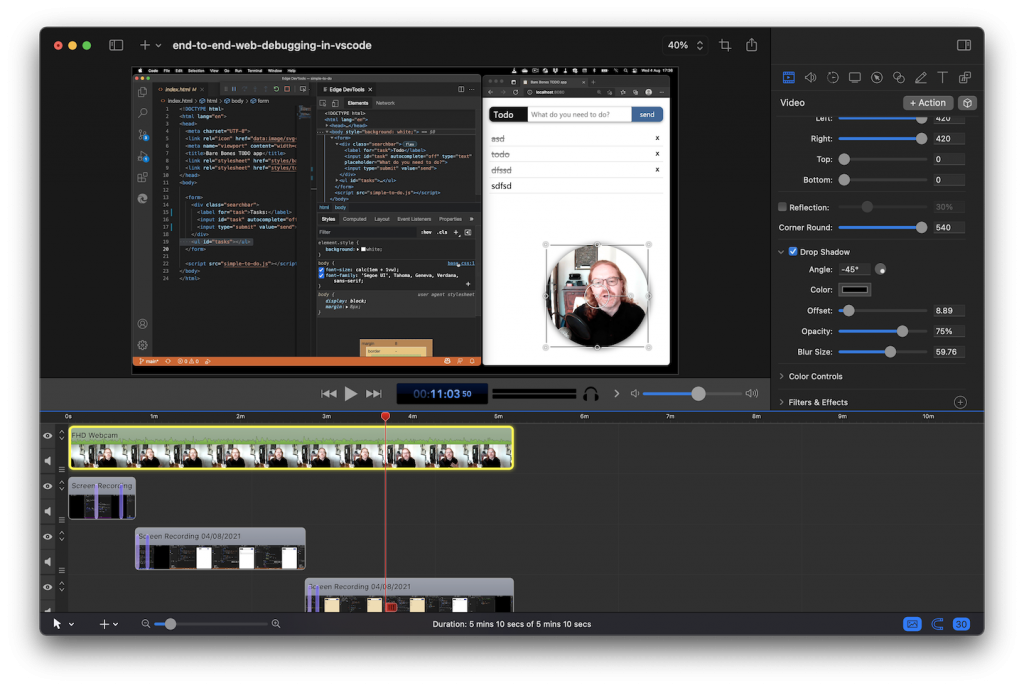Open the dashed circle timing properties tab
1024x688 pixels.
click(x=833, y=78)
